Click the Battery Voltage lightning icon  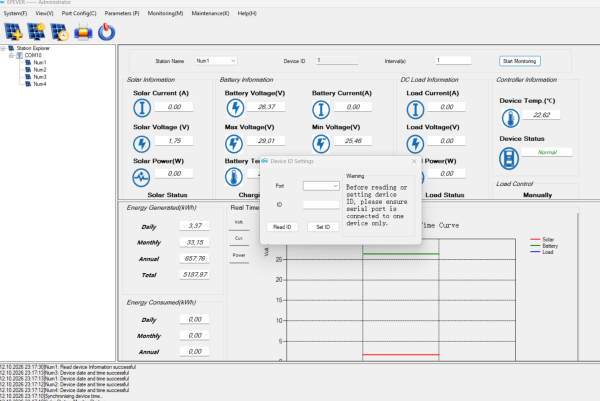click(x=235, y=108)
